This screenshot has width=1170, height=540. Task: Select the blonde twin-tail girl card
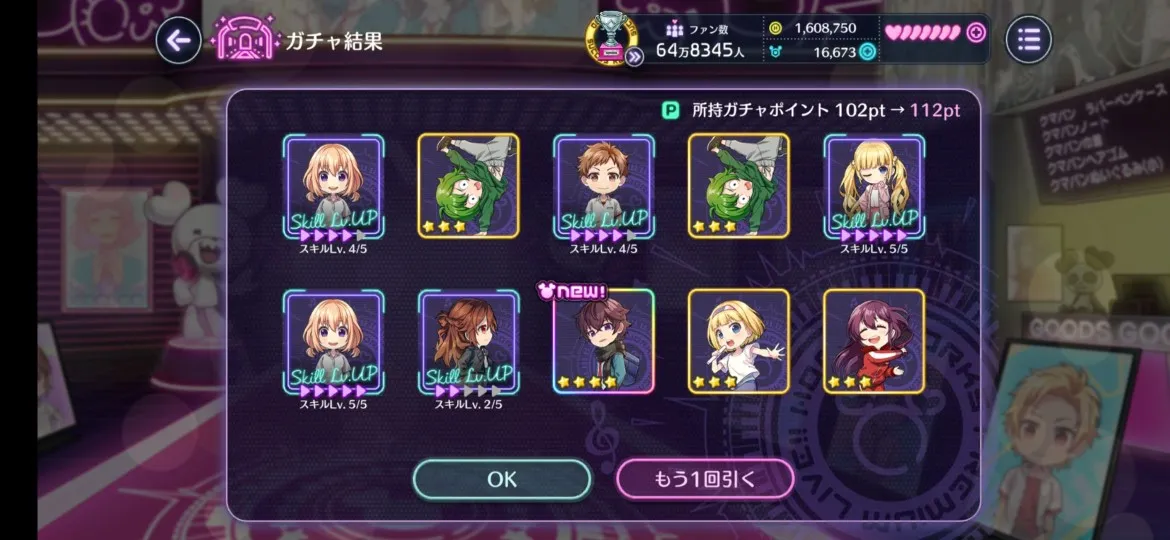874,186
